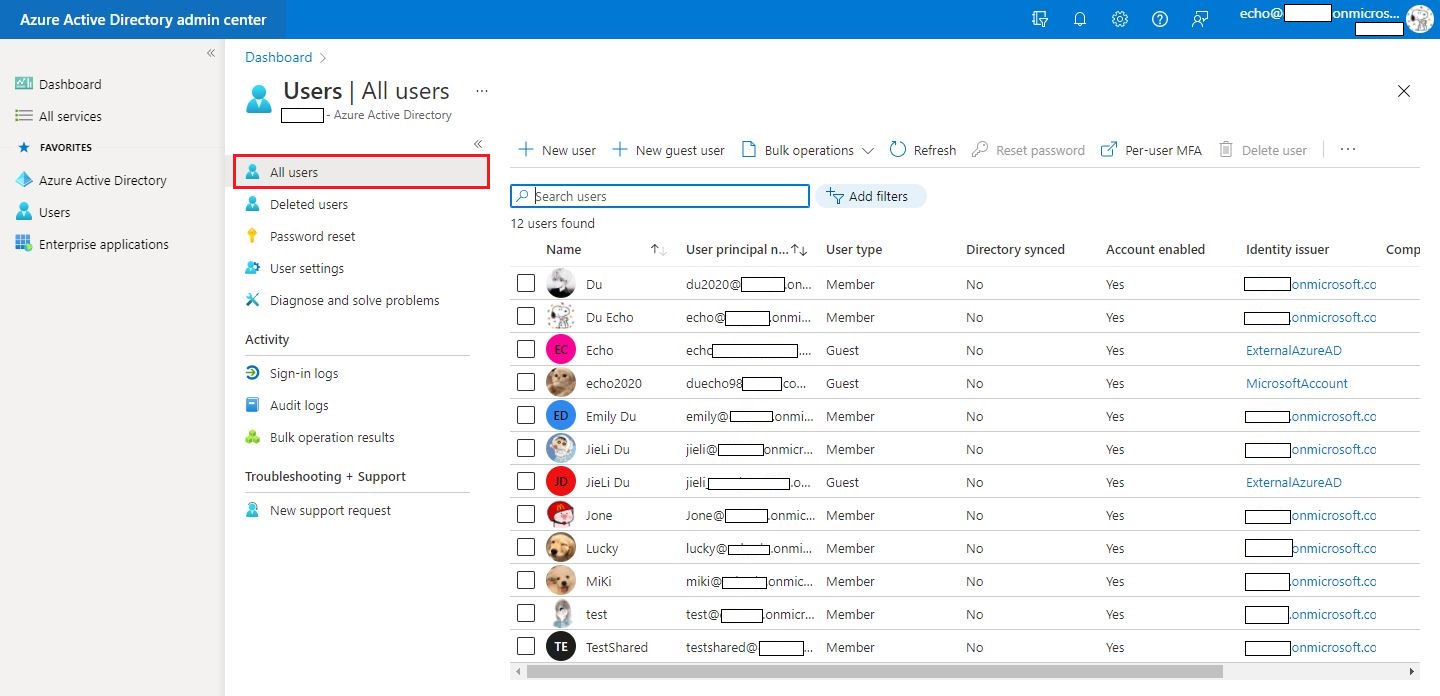Screen dimensions: 1440x696
Task: Click Delete user in toolbar
Action: [1262, 150]
